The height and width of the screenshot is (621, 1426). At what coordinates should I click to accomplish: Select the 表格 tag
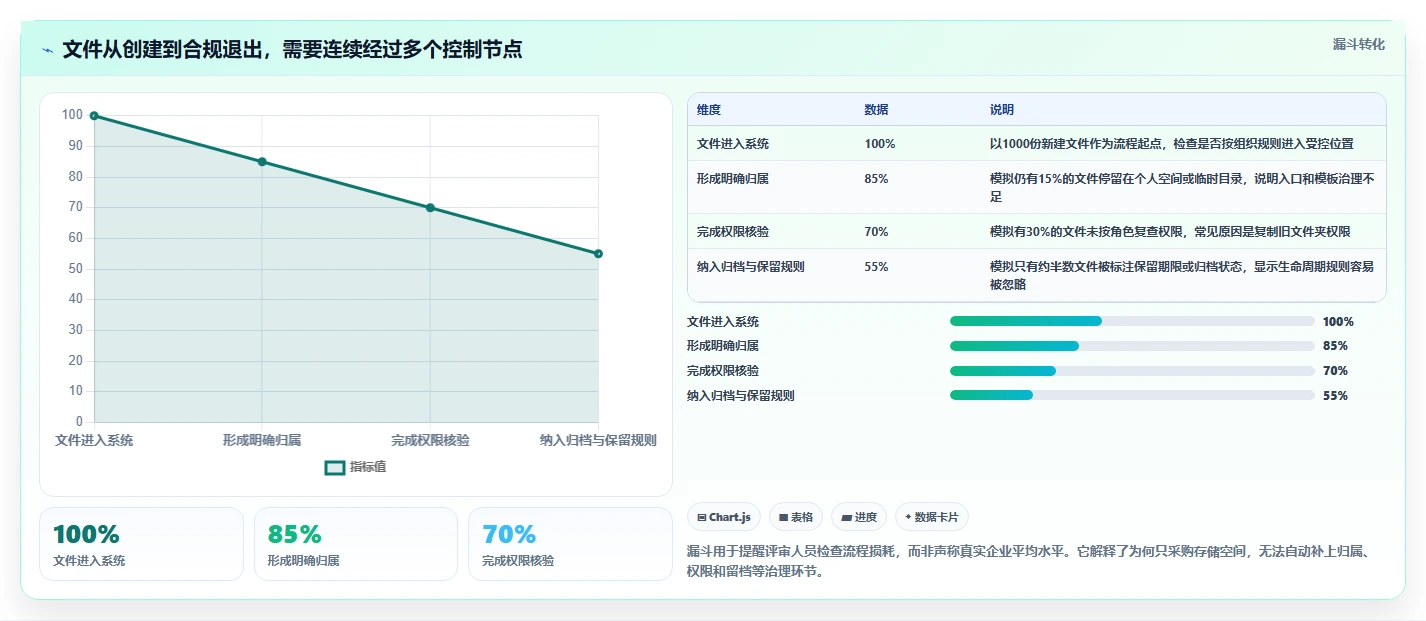(796, 517)
